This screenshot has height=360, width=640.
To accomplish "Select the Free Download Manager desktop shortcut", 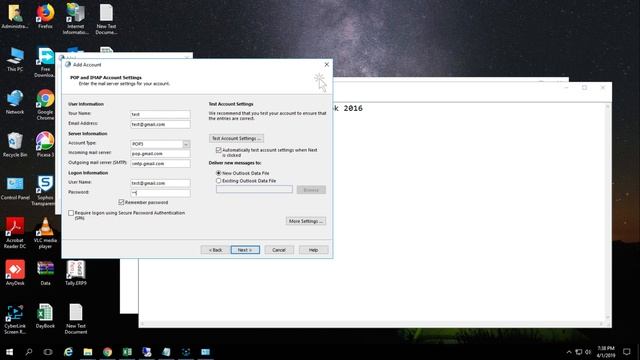I will pos(45,61).
